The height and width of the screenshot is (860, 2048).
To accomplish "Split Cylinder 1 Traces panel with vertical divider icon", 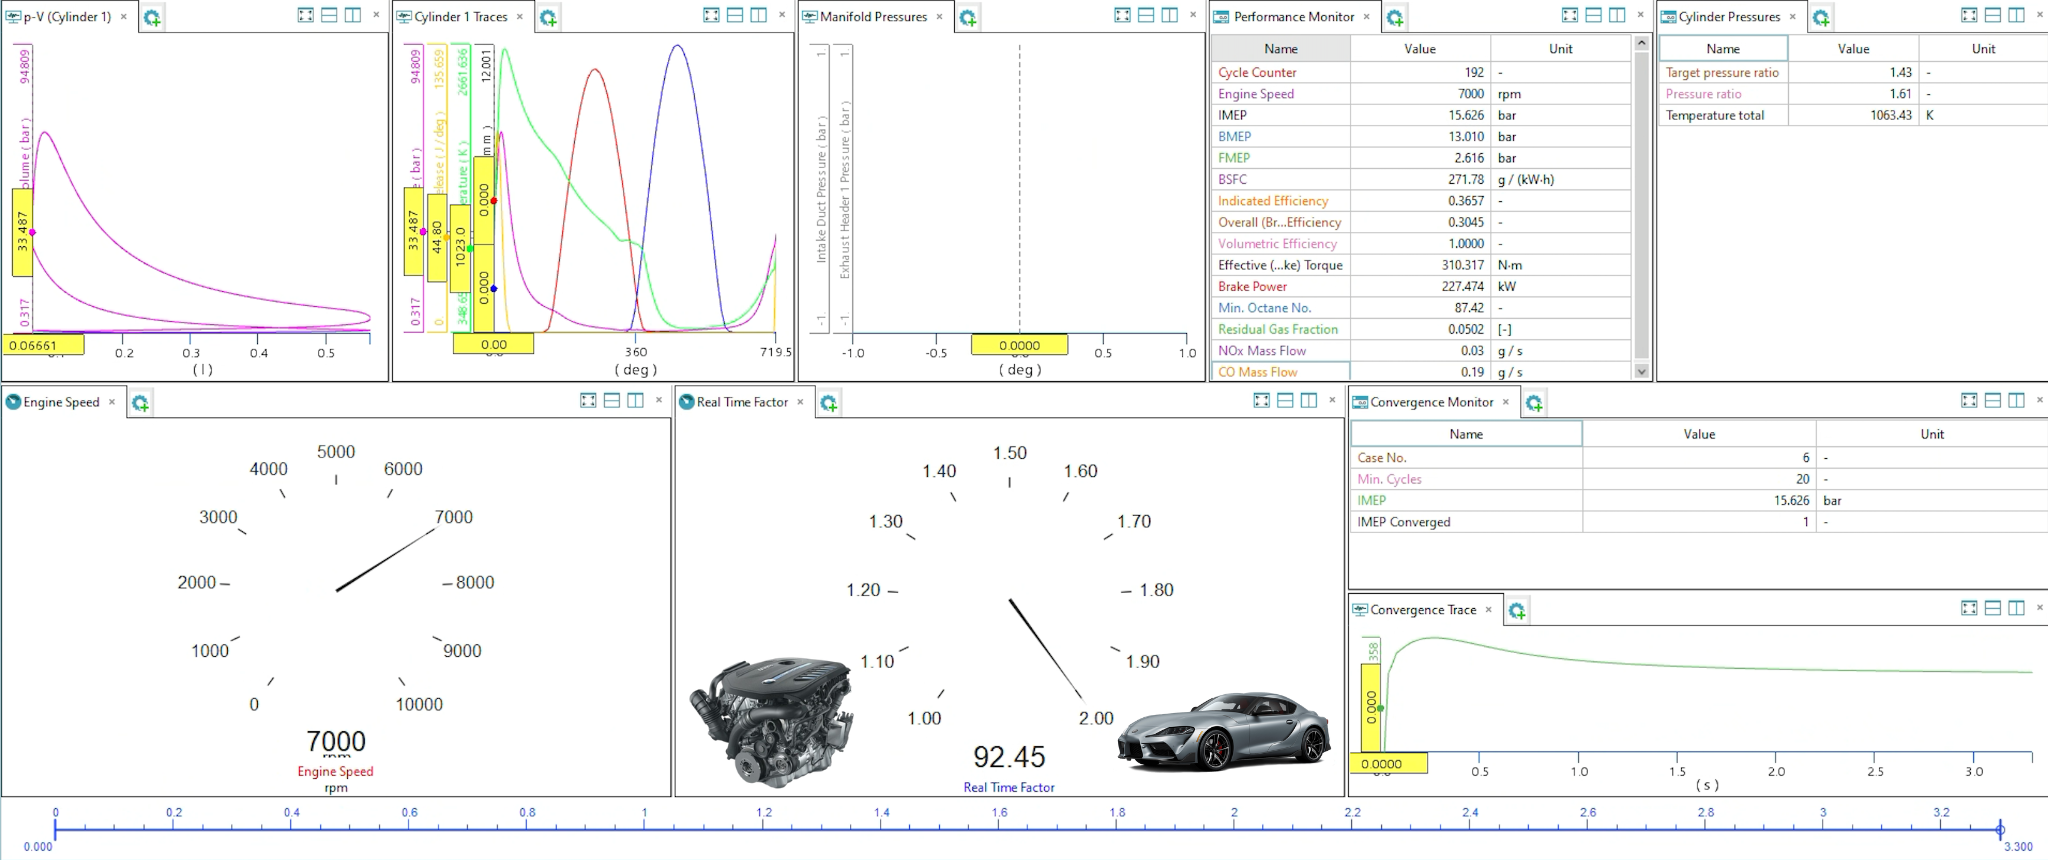I will (759, 15).
